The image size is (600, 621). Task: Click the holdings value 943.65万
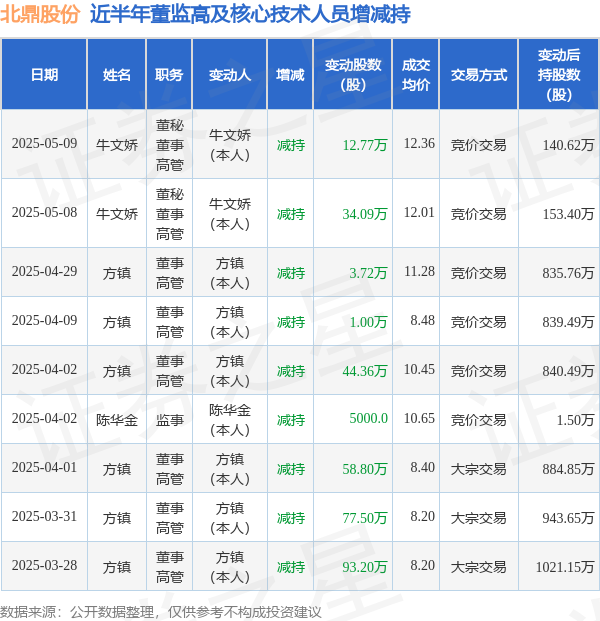coord(568,518)
